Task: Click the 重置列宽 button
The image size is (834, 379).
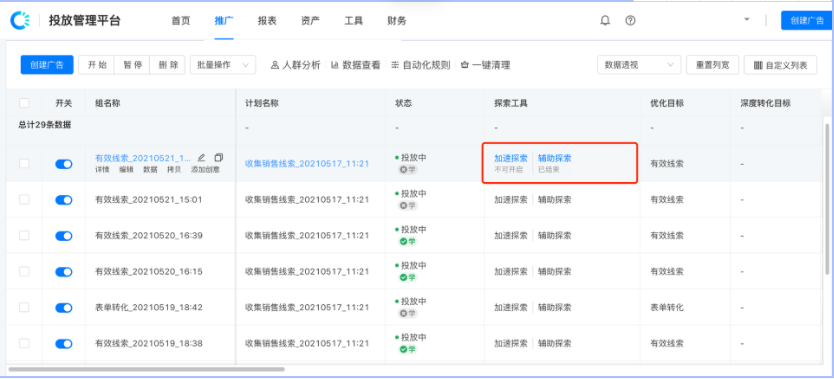Action: (x=712, y=65)
